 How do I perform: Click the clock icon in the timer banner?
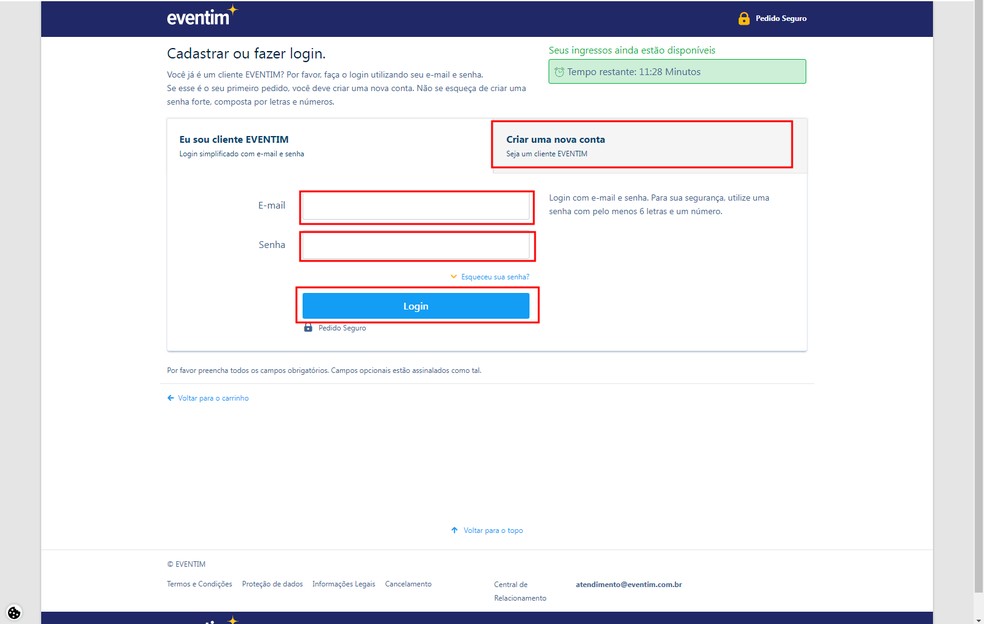559,71
